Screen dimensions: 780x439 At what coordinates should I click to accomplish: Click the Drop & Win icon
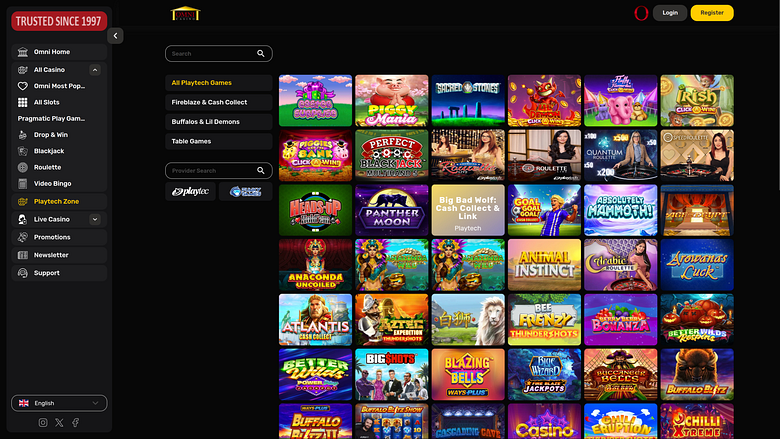[22, 135]
